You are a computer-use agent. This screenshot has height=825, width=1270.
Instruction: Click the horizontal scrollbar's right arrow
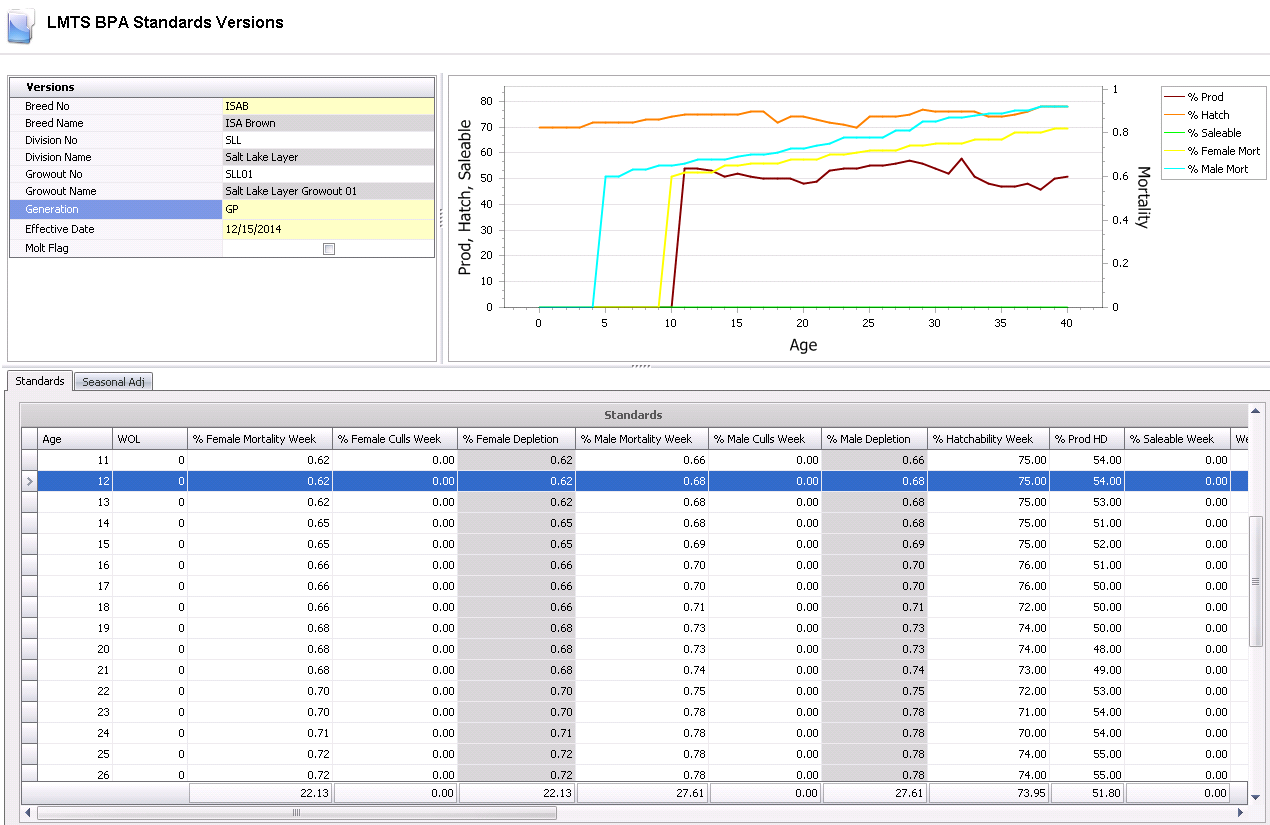[1240, 813]
